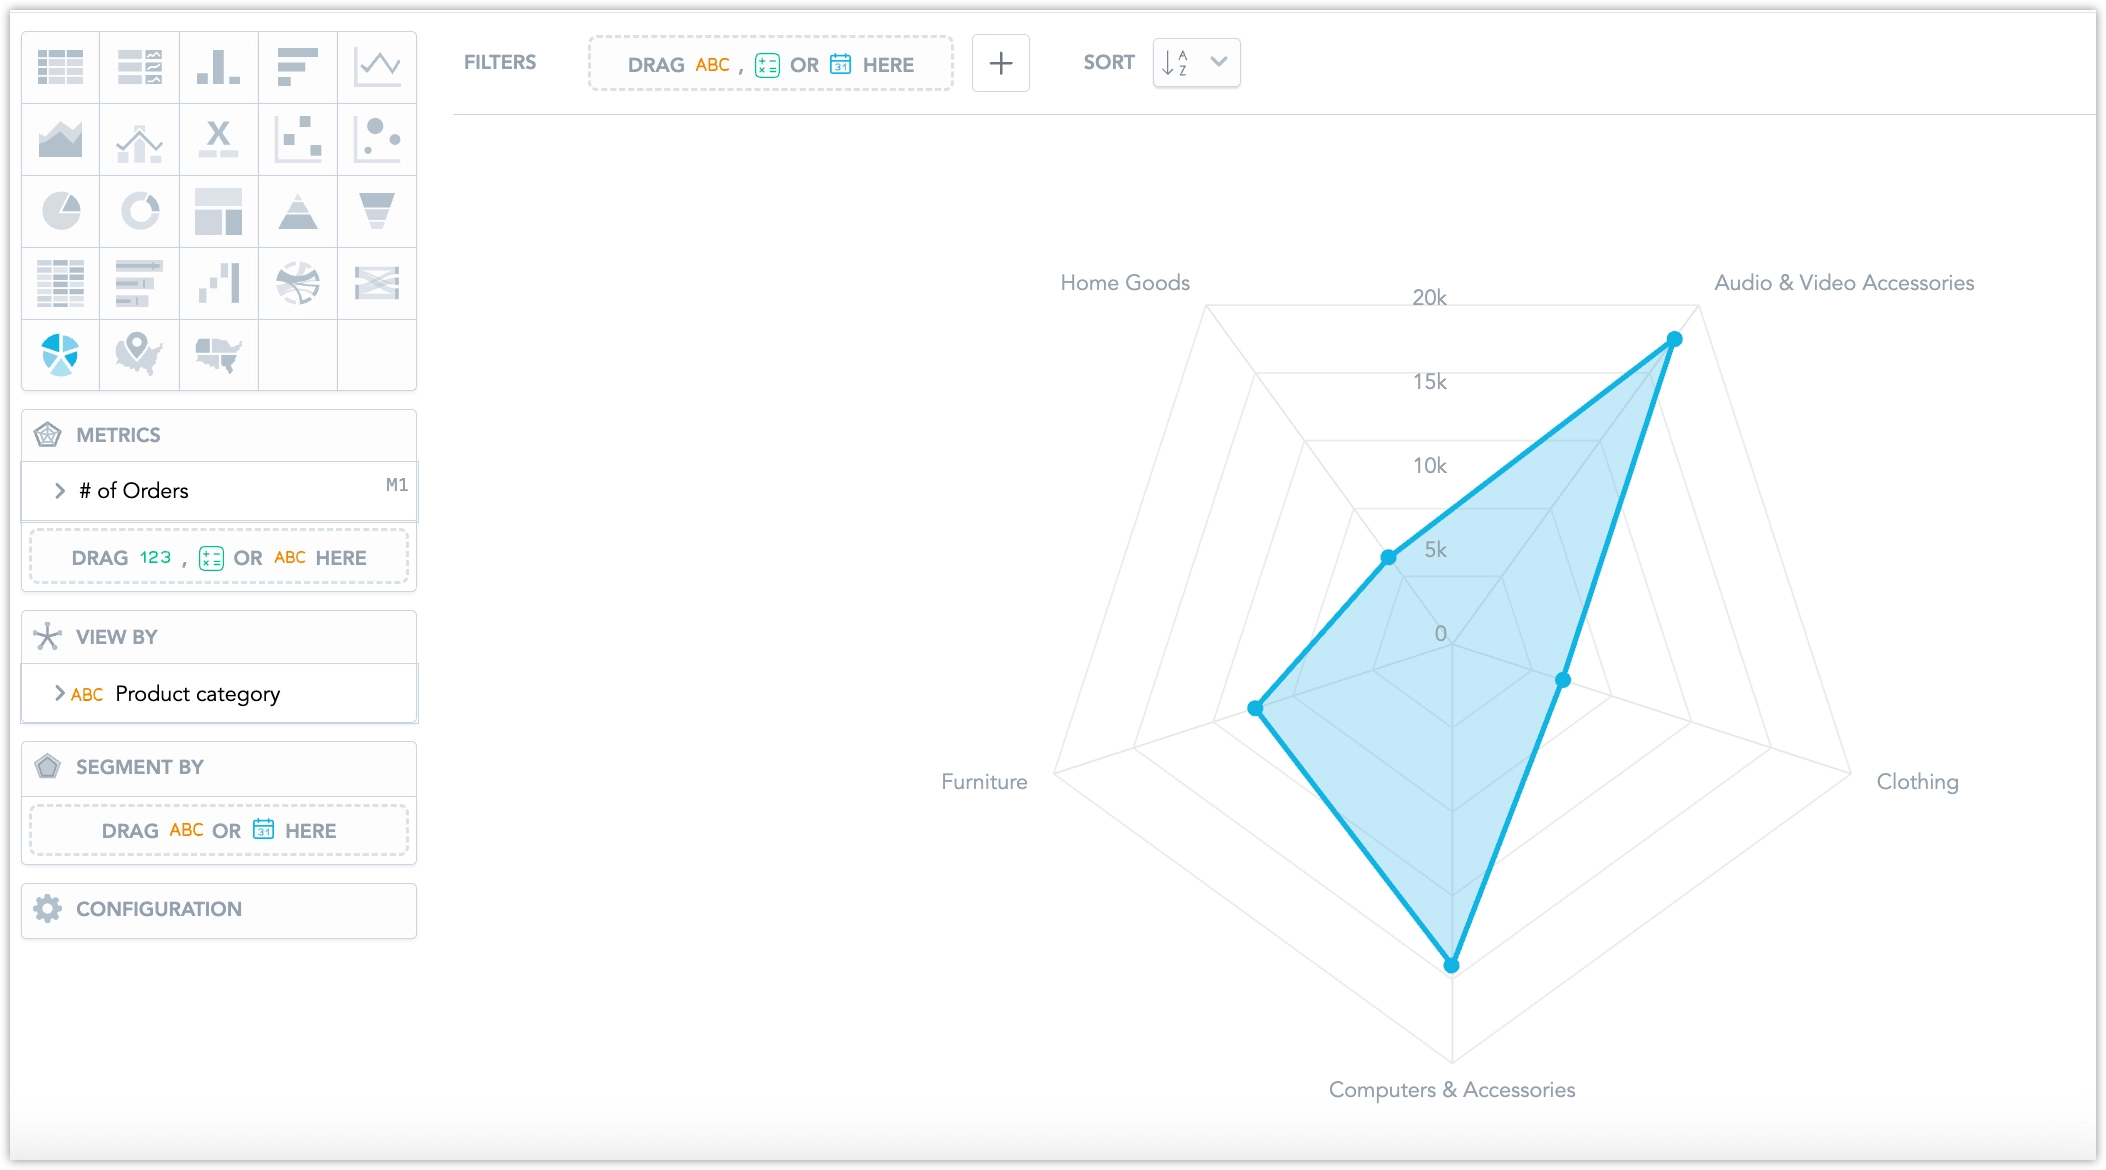The width and height of the screenshot is (2106, 1170).
Task: Select the Table visualization type
Action: tap(60, 67)
